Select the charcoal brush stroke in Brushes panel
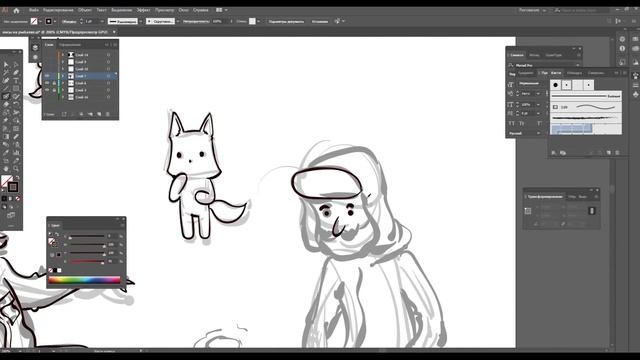Image resolution: width=640 pixels, height=360 pixels. click(586, 118)
